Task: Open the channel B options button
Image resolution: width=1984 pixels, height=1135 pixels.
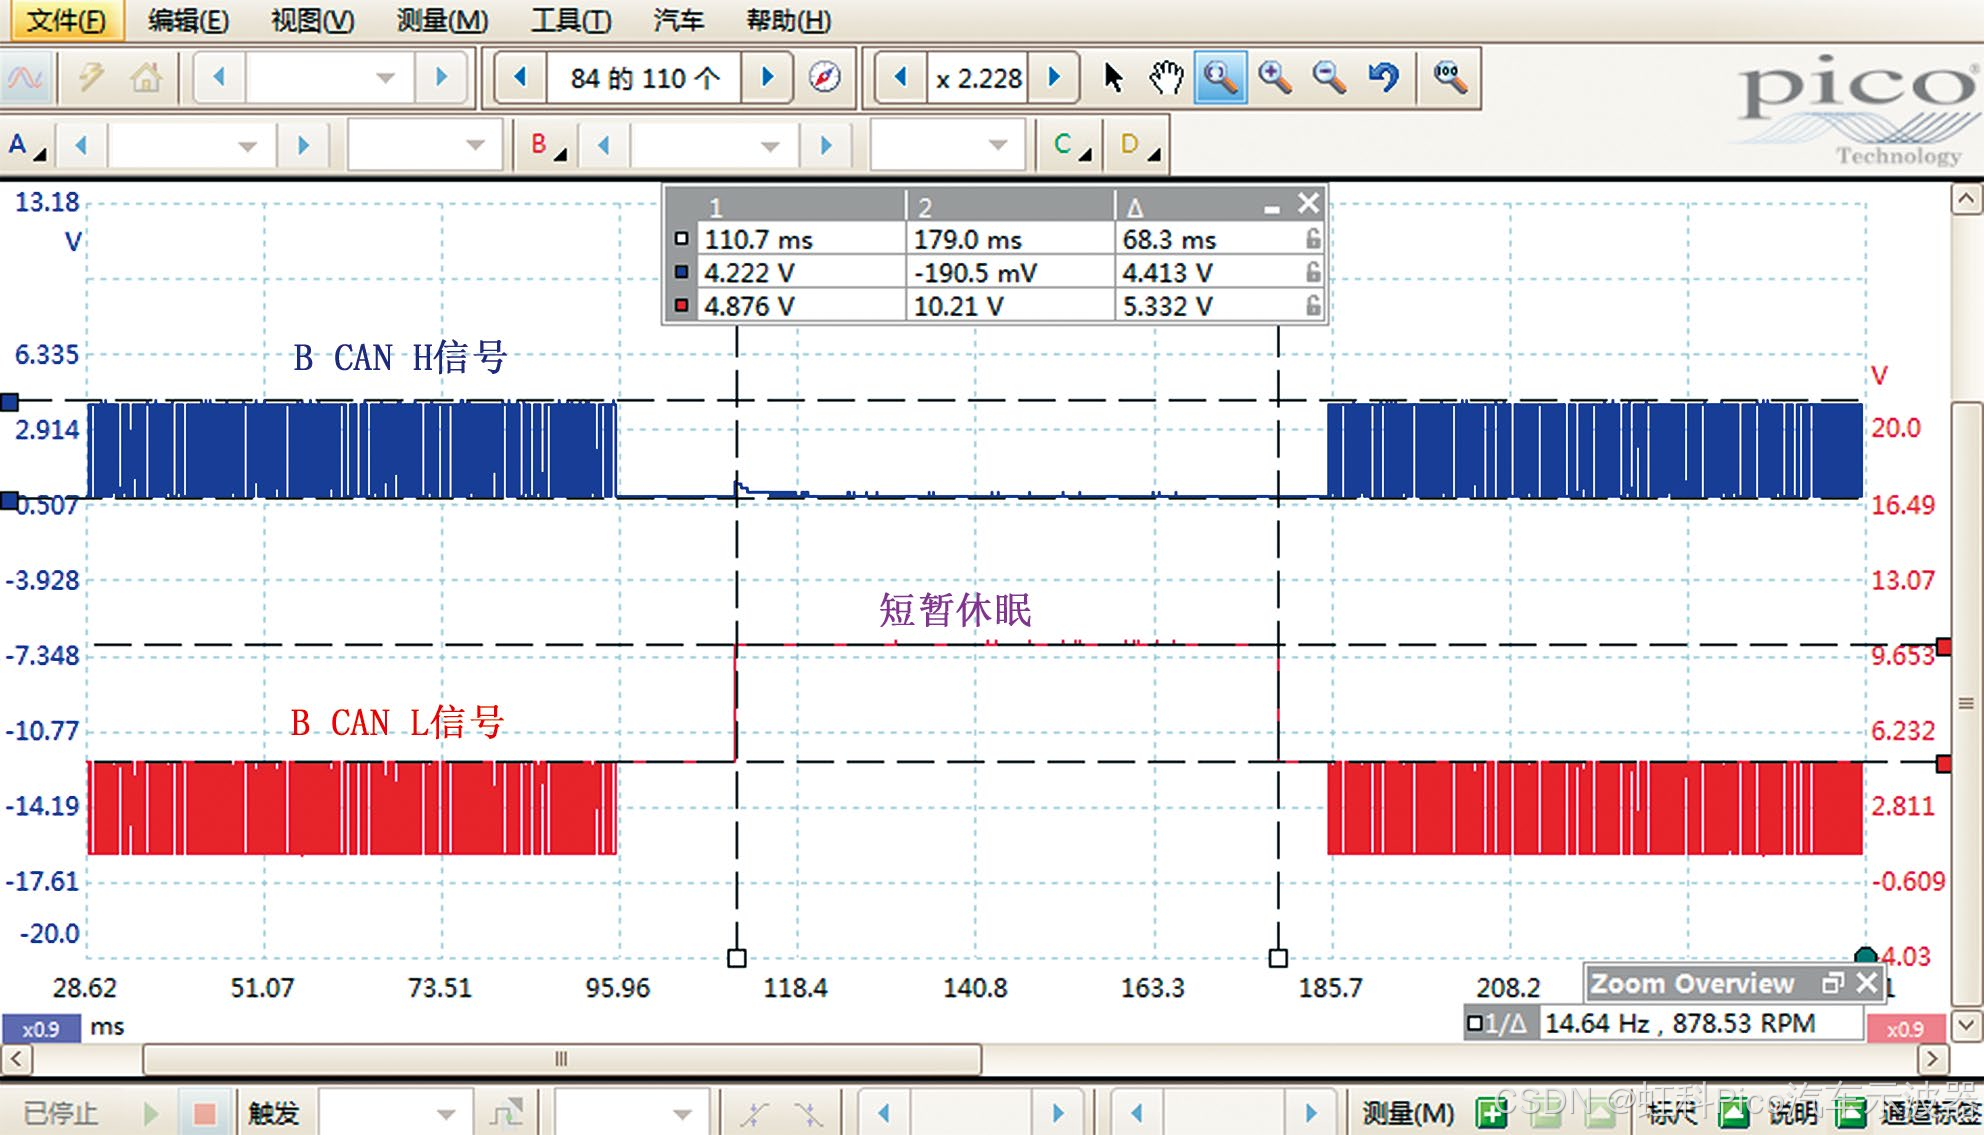Action: pos(547,146)
